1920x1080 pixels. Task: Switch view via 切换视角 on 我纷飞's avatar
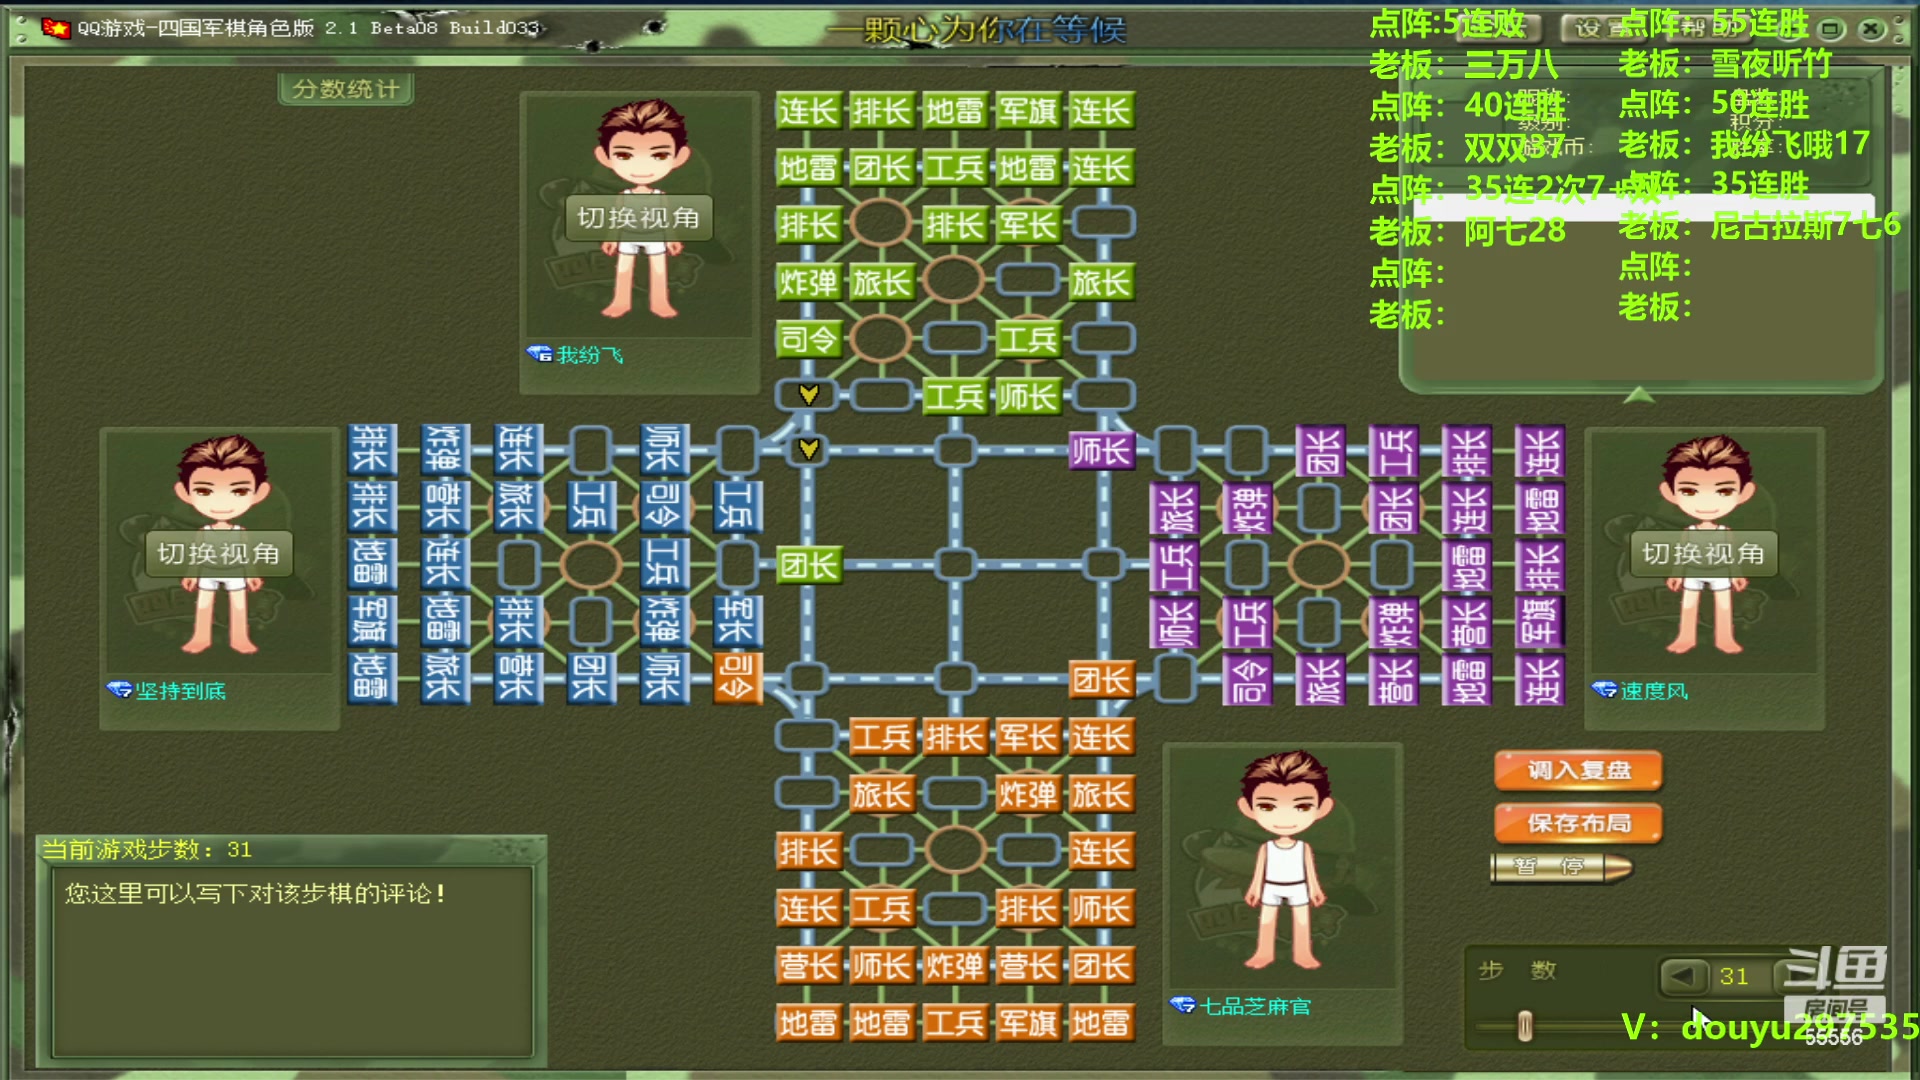[x=639, y=218]
